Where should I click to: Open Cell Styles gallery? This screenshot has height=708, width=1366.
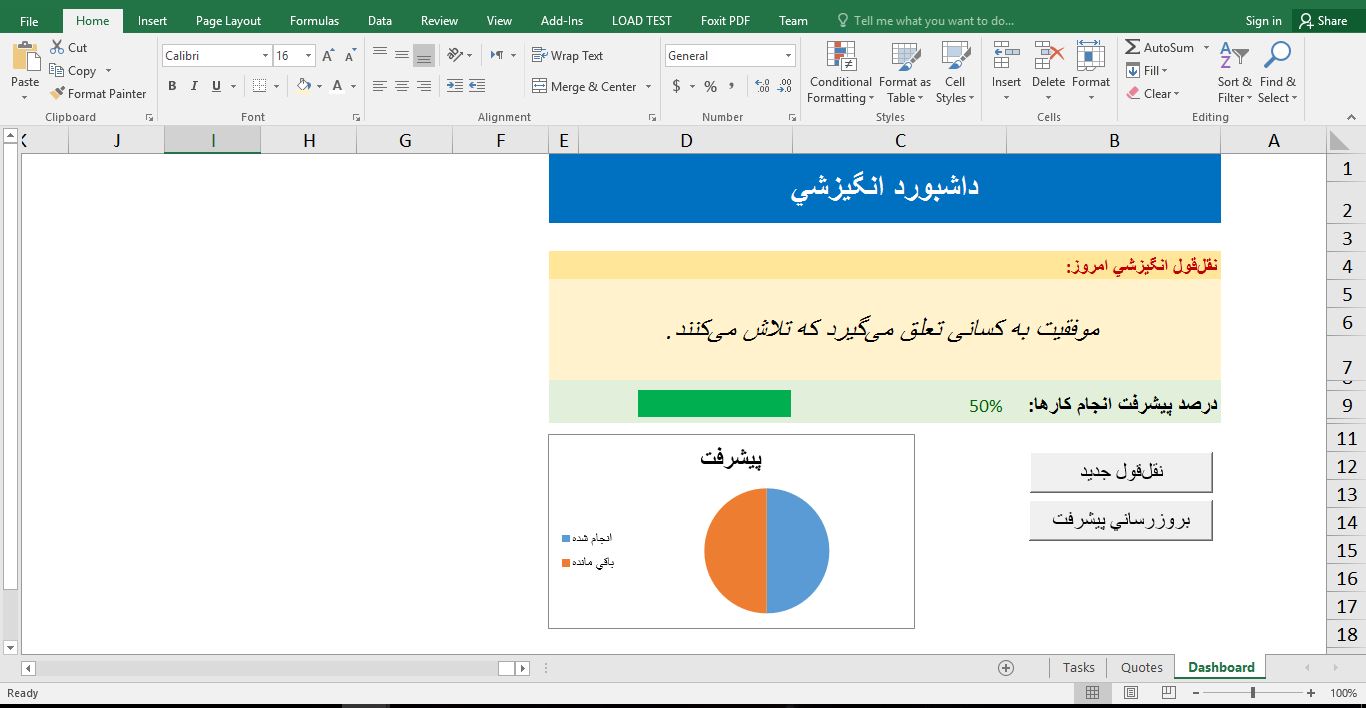955,72
